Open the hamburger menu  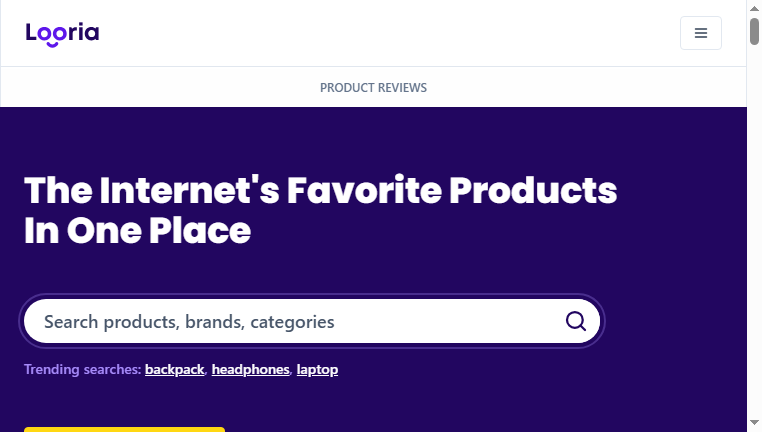pos(700,33)
